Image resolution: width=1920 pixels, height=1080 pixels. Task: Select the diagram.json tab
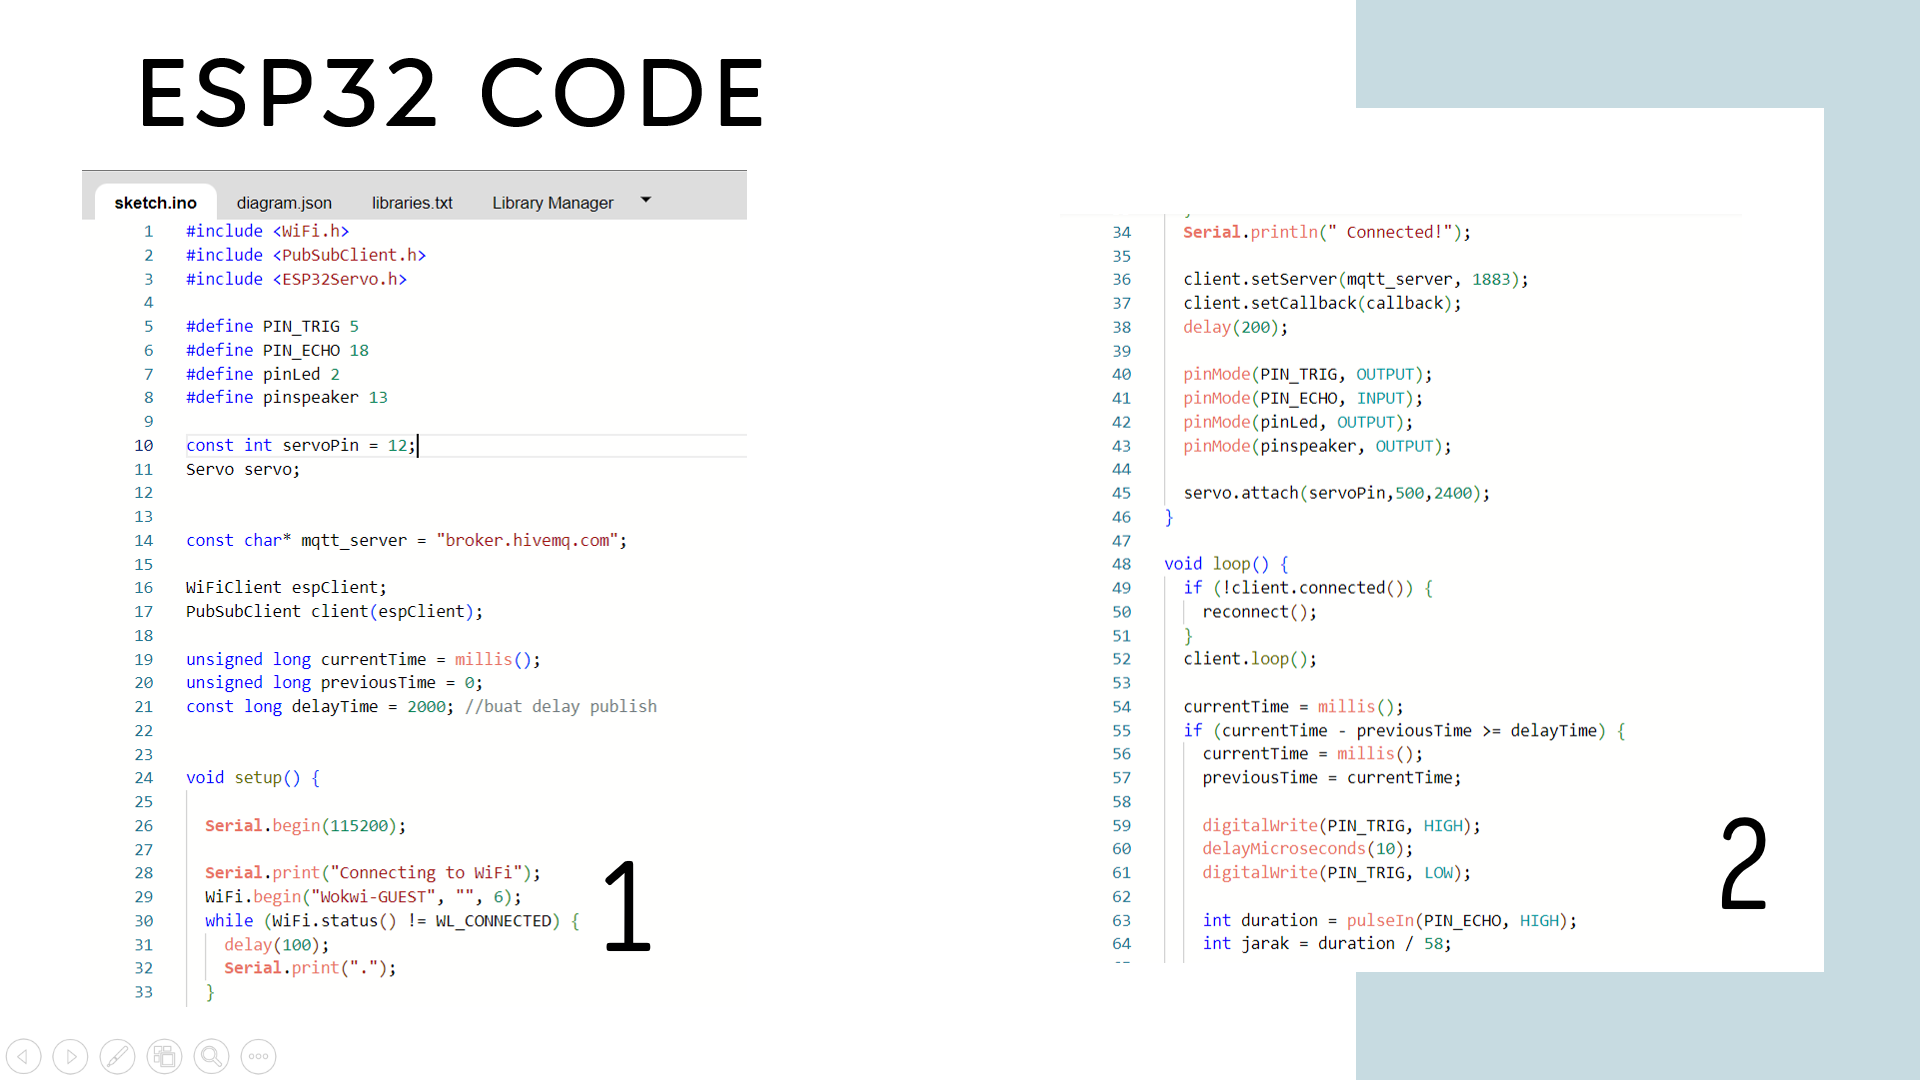(x=282, y=202)
